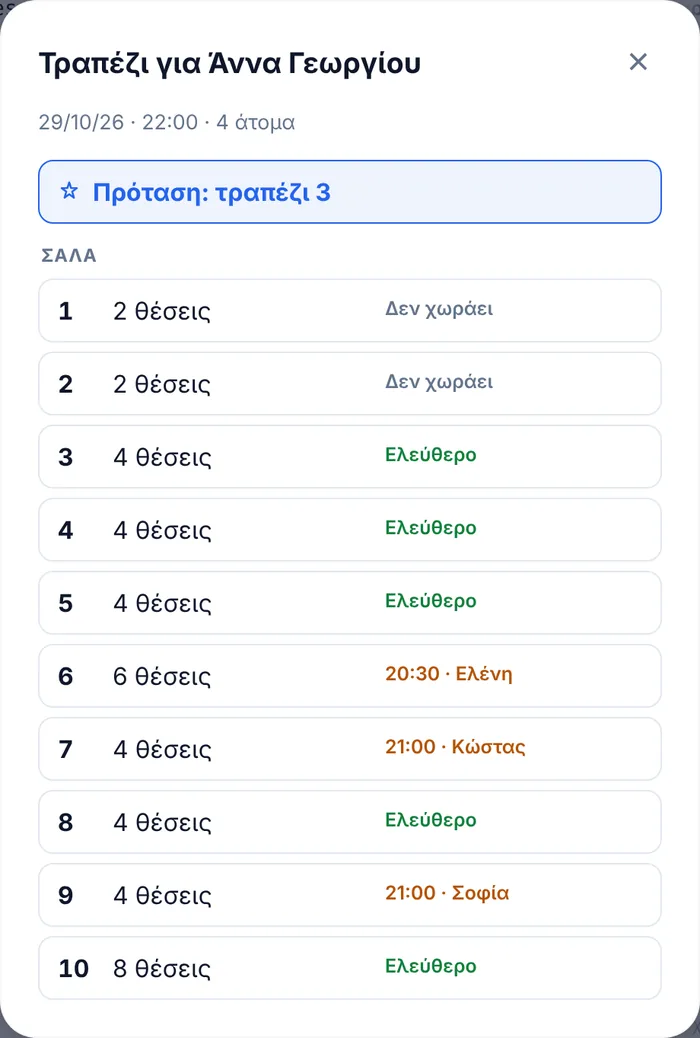Select table 6 reserved by Ελένη
Screen dimensions: 700x1038
pos(350,676)
